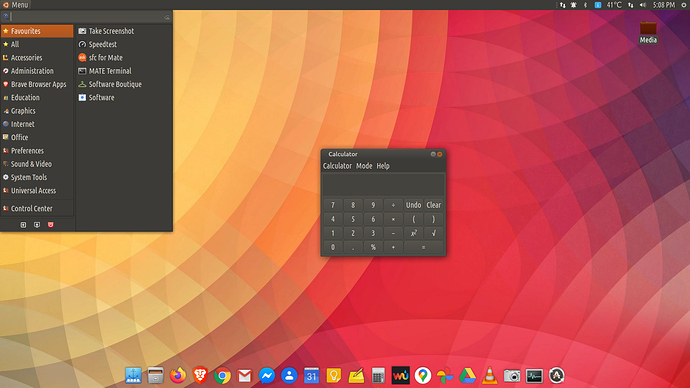Open the system monitor dock icon
Viewport: 690px width, 388px height.
tap(534, 376)
